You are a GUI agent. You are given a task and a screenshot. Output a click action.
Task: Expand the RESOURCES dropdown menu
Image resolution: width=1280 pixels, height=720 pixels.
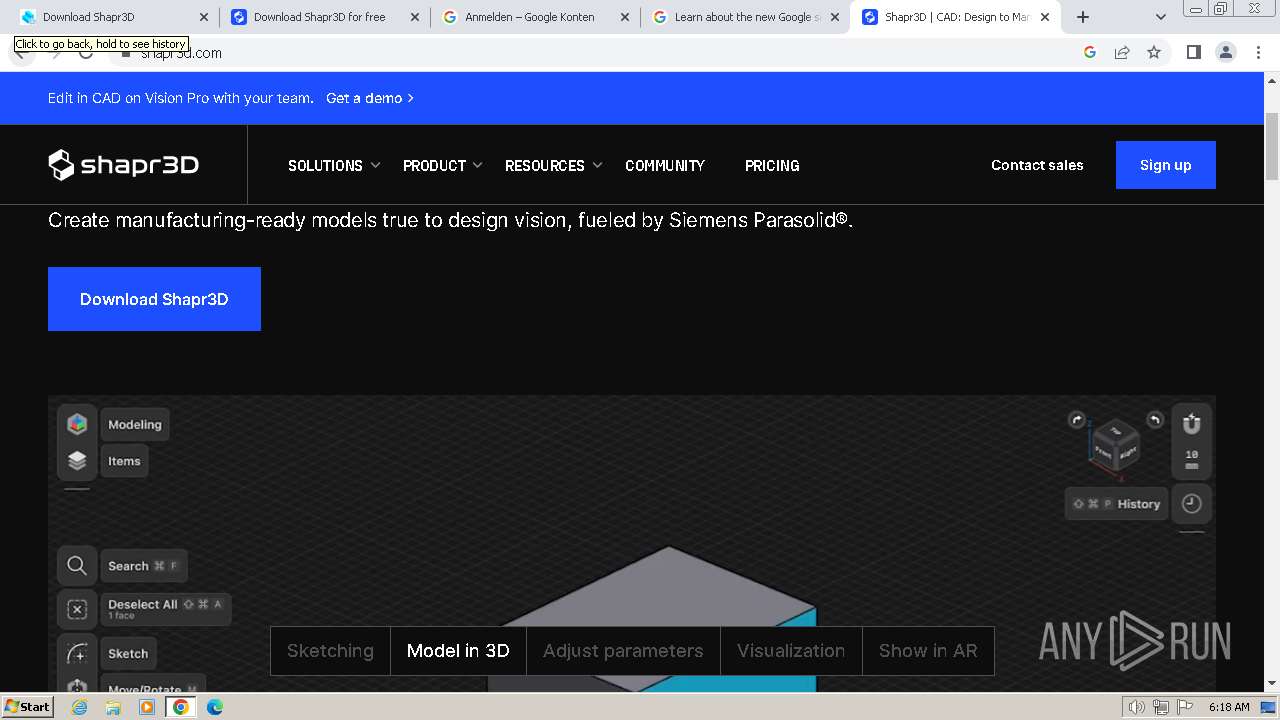(554, 165)
